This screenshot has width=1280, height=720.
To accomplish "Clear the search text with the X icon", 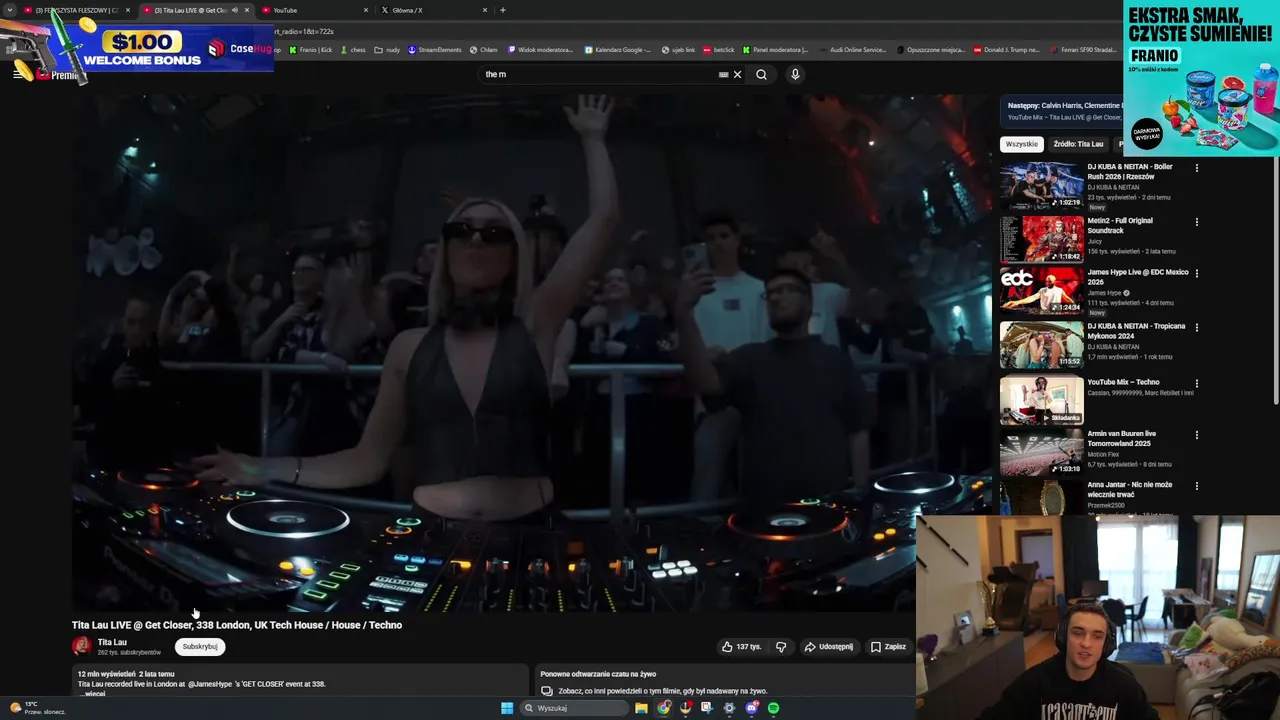I will (737, 74).
